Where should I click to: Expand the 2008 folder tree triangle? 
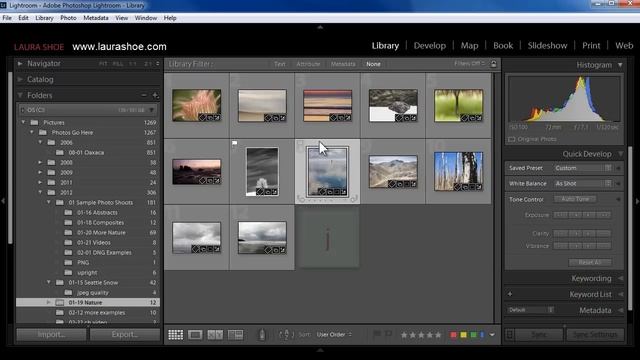[40, 162]
